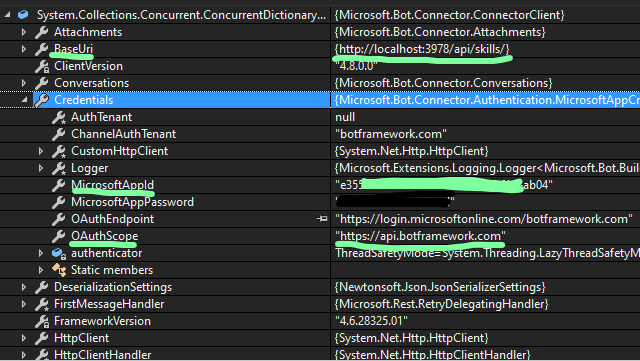Collapse the ConcurrentDictionary root node
The image size is (640, 361).
click(x=7, y=15)
